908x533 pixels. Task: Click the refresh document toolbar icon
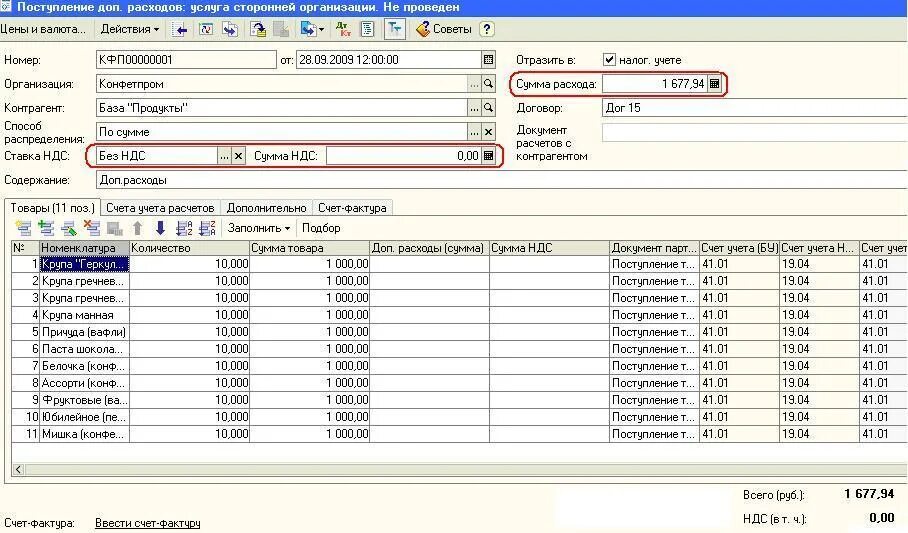tap(206, 29)
